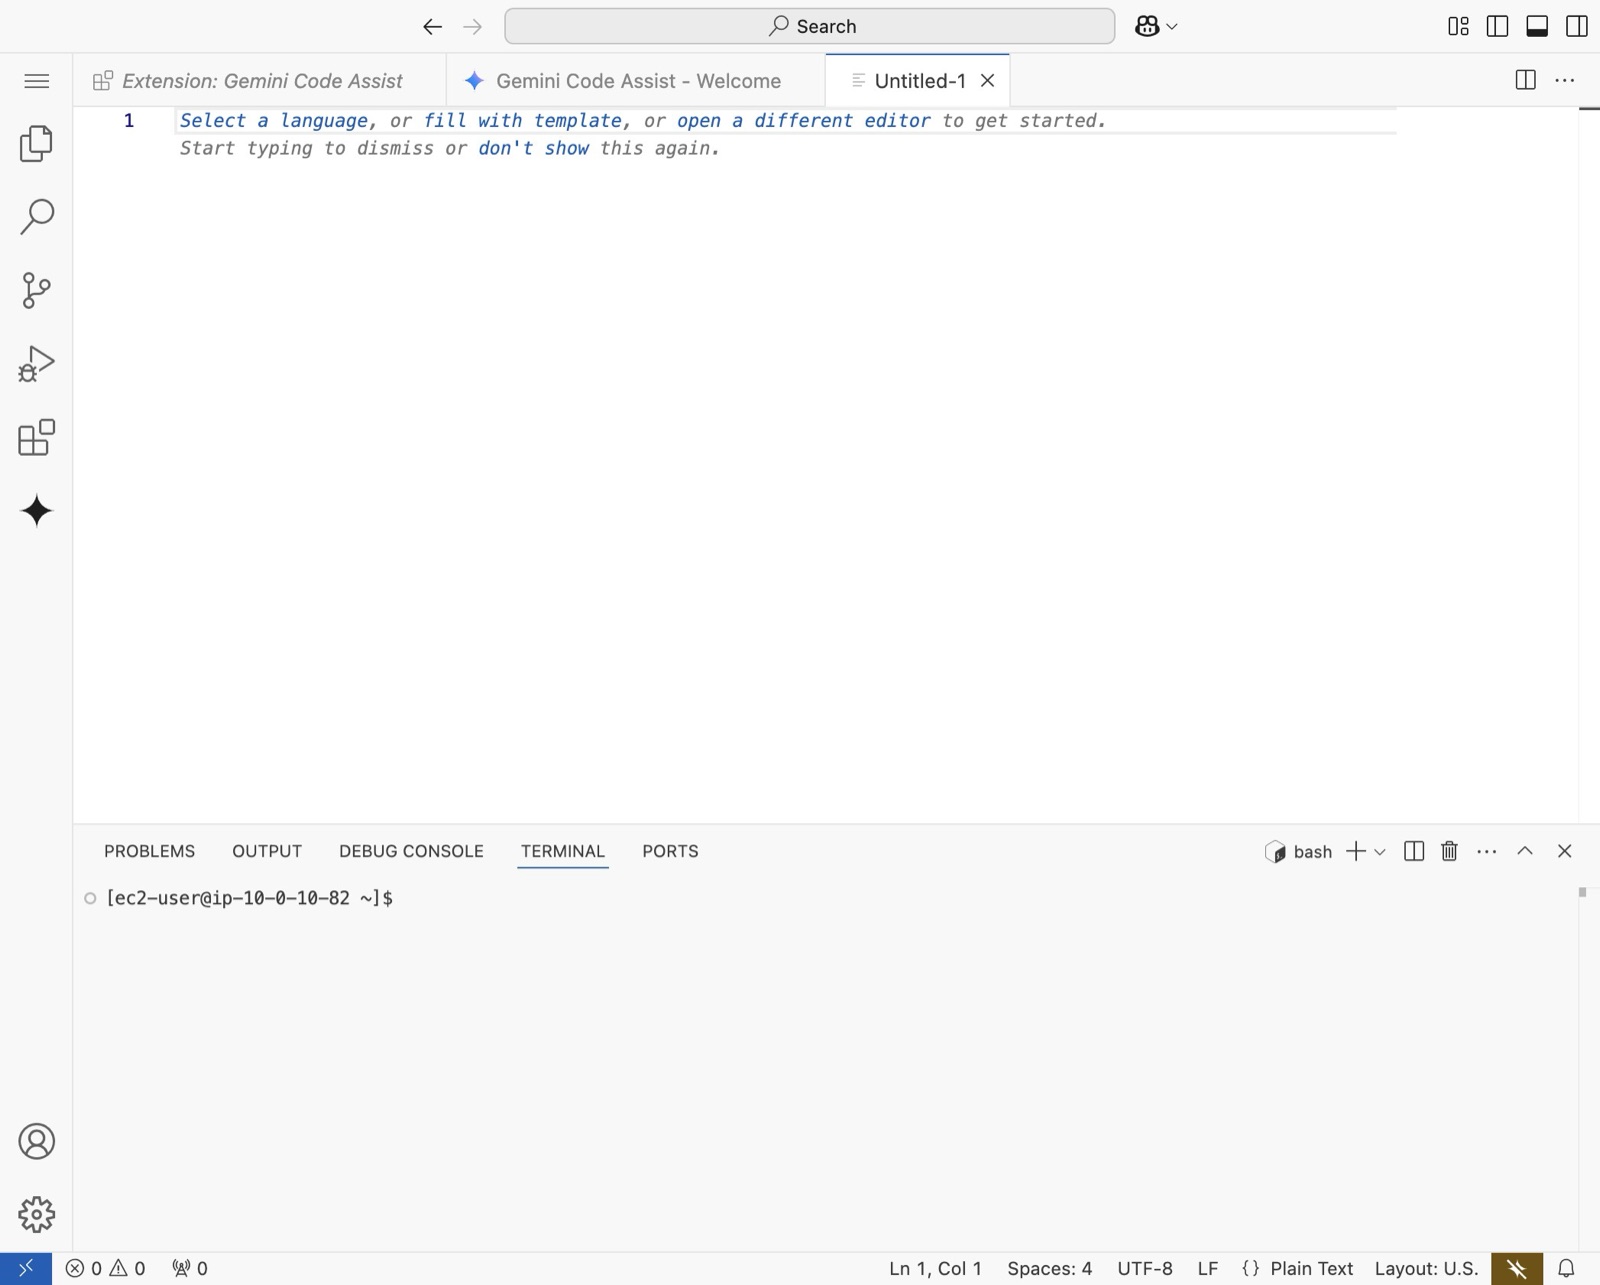
Task: Open the hamburger application menu
Action: click(x=36, y=81)
